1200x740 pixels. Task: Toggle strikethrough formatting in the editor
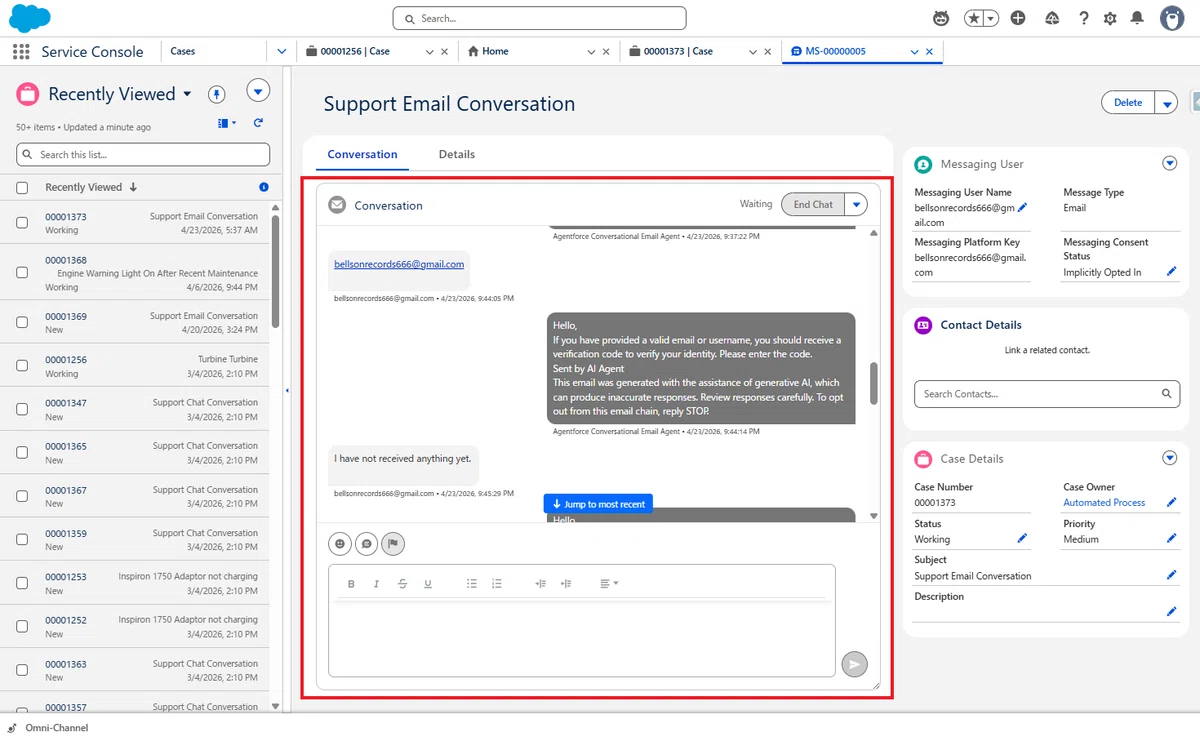(402, 584)
